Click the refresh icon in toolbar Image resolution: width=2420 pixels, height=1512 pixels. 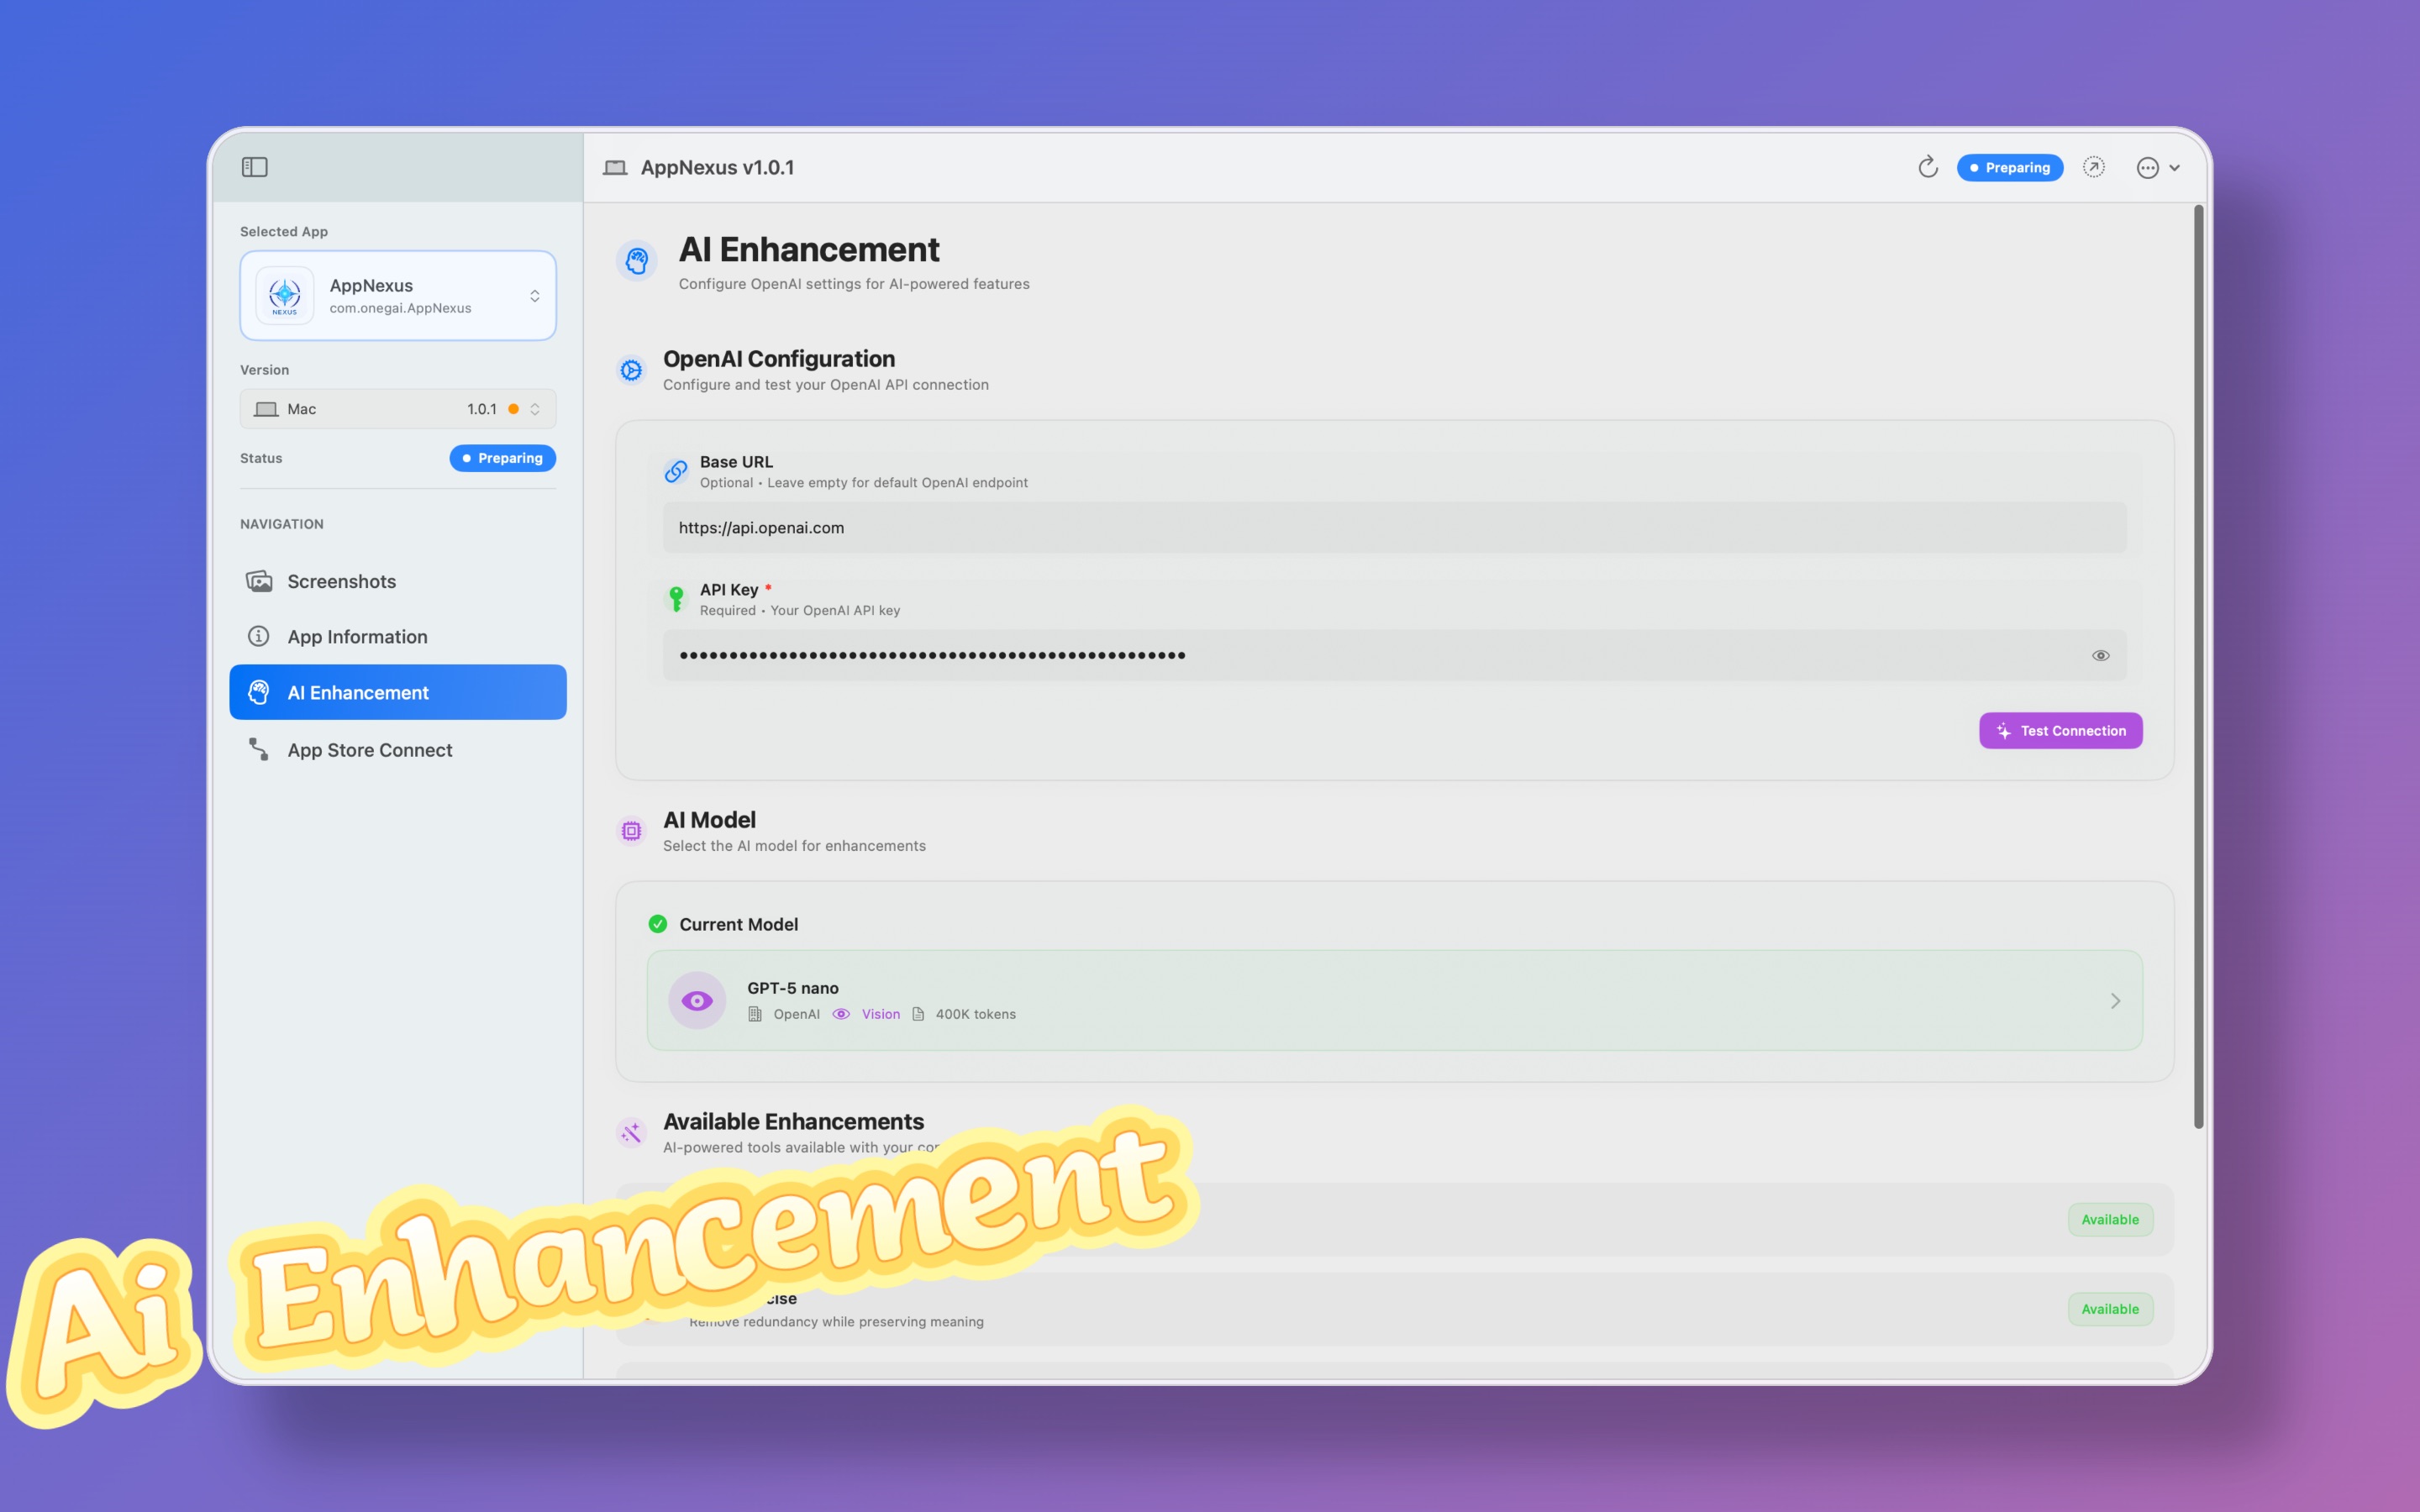(1928, 167)
